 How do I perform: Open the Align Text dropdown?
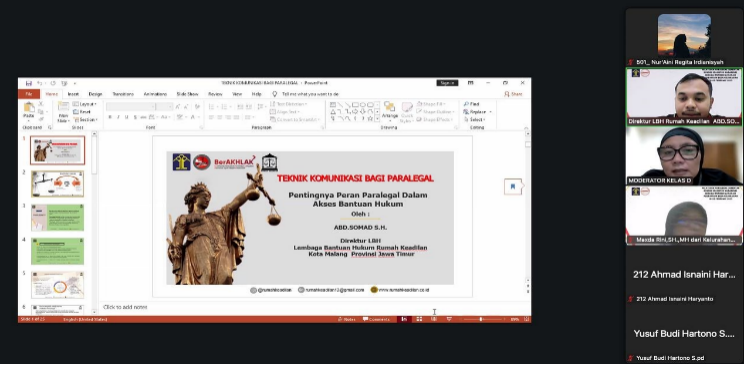click(285, 112)
